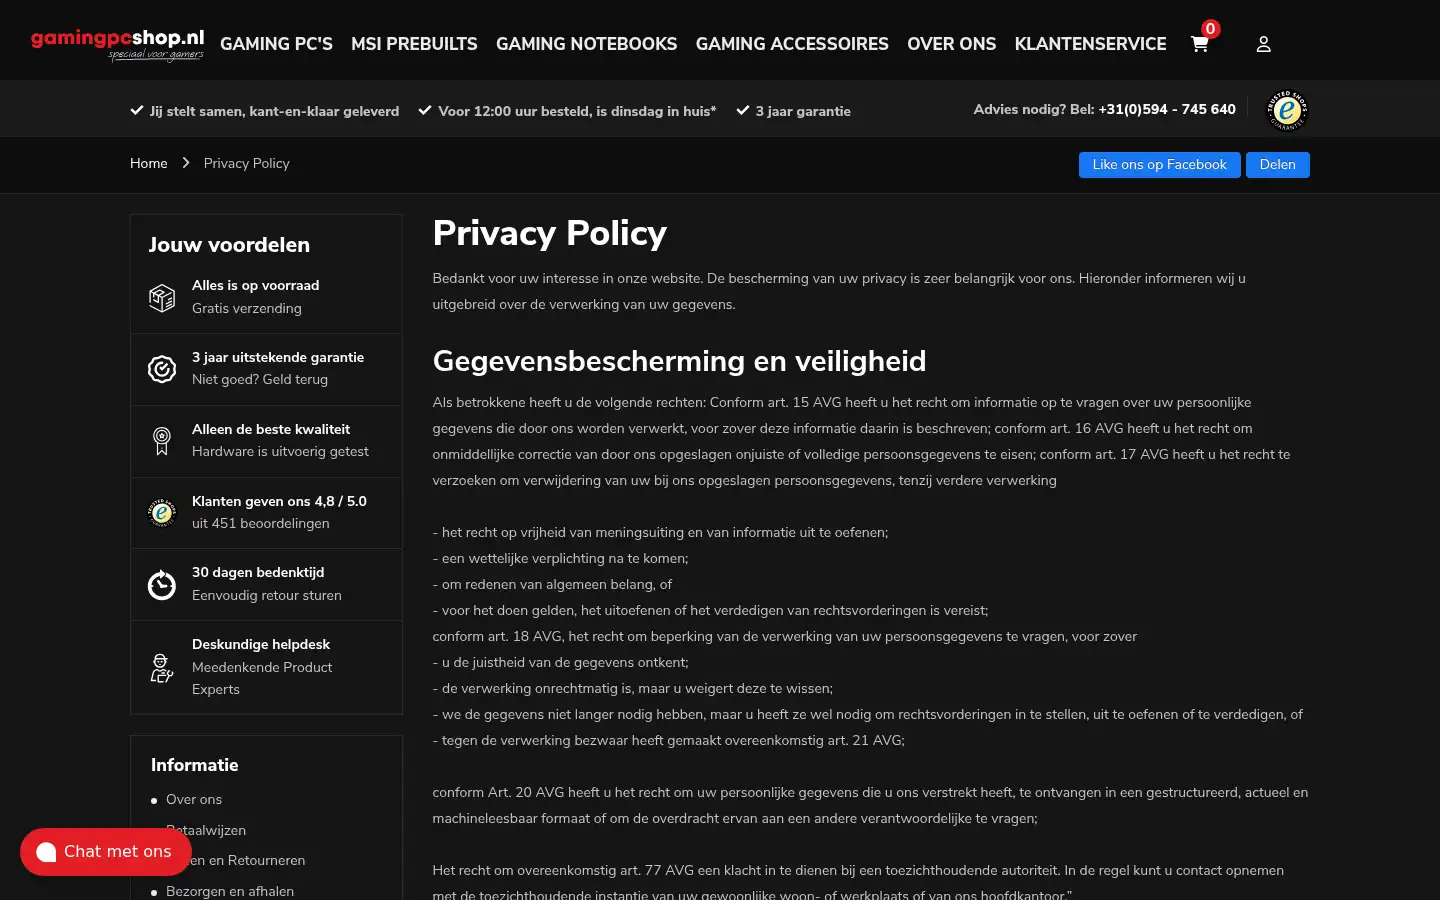The width and height of the screenshot is (1440, 900).
Task: Open Bezorgen en afhalen sidebar link
Action: point(230,891)
